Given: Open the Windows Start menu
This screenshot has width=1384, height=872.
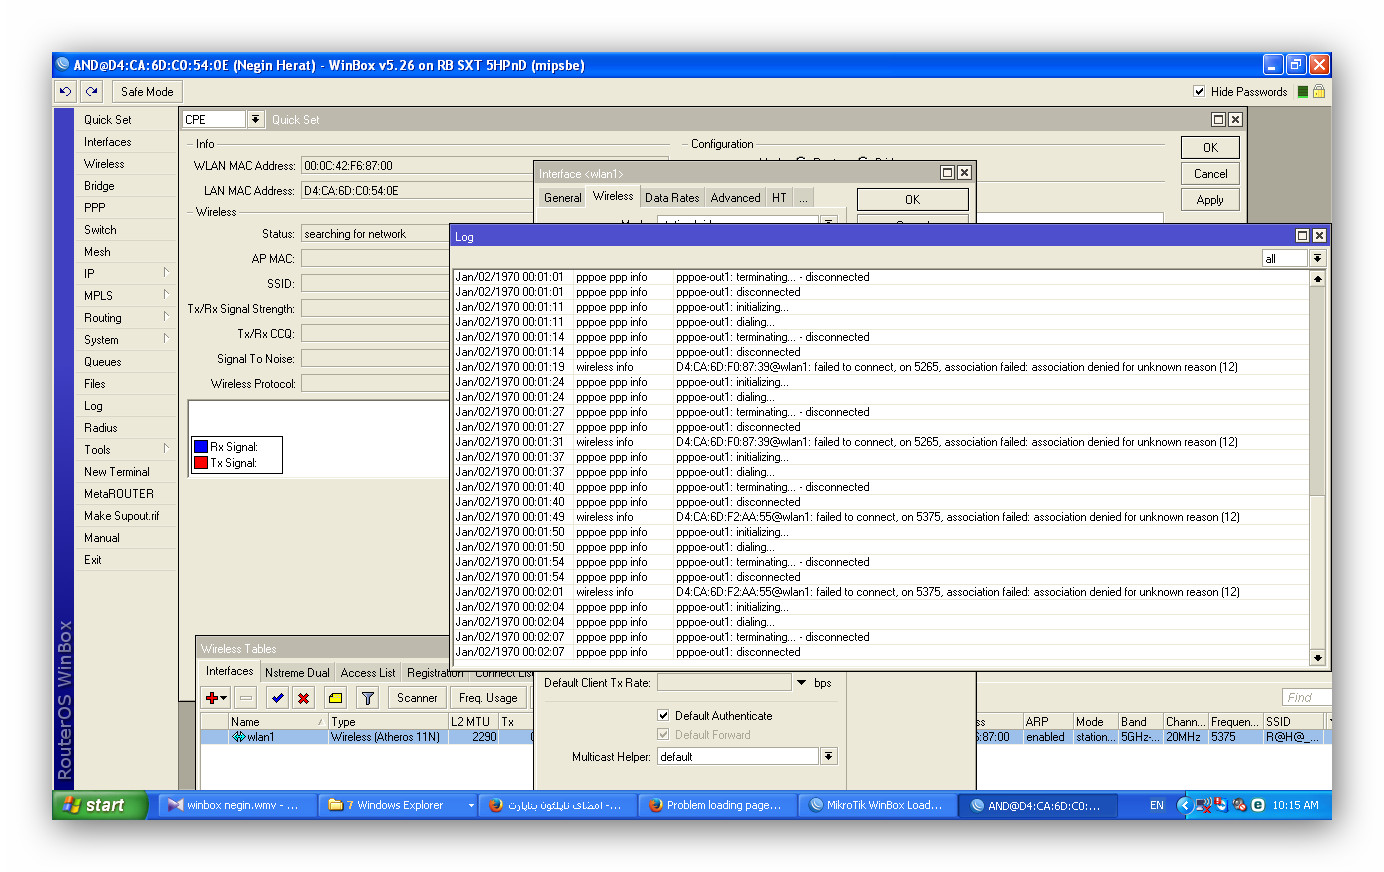Looking at the screenshot, I should click(x=100, y=805).
